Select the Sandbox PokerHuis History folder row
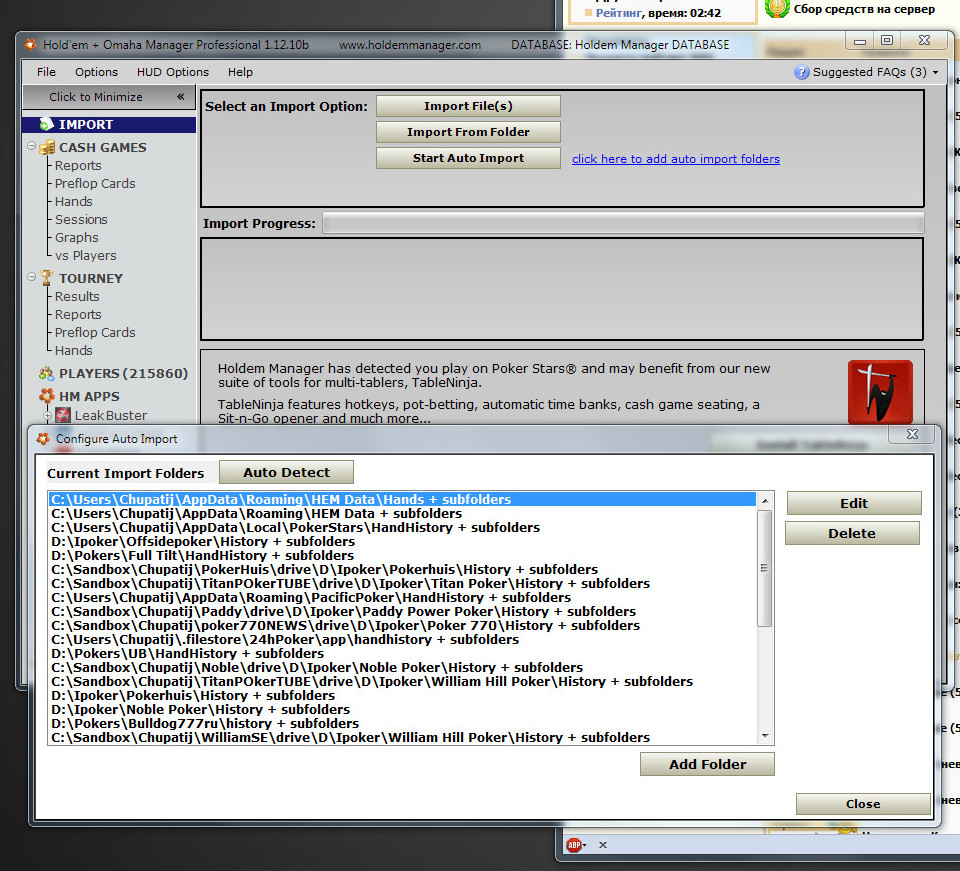Screen dimensions: 960x871 click(402, 570)
